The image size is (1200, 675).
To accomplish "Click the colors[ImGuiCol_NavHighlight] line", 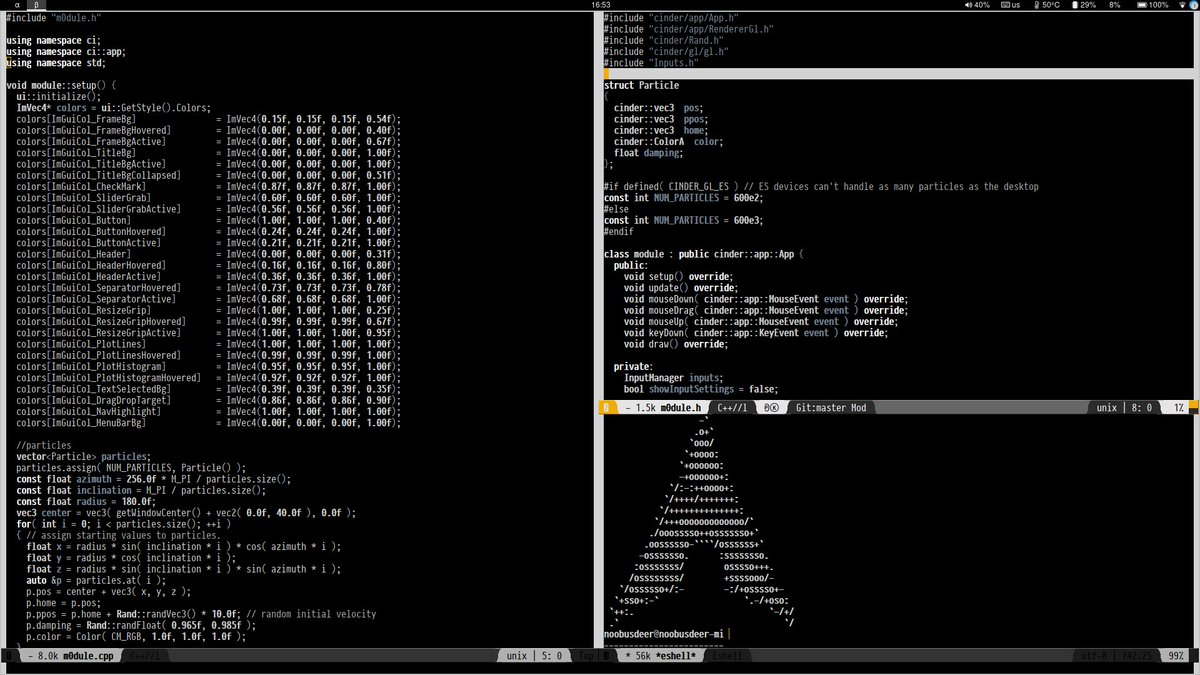I will 208,411.
